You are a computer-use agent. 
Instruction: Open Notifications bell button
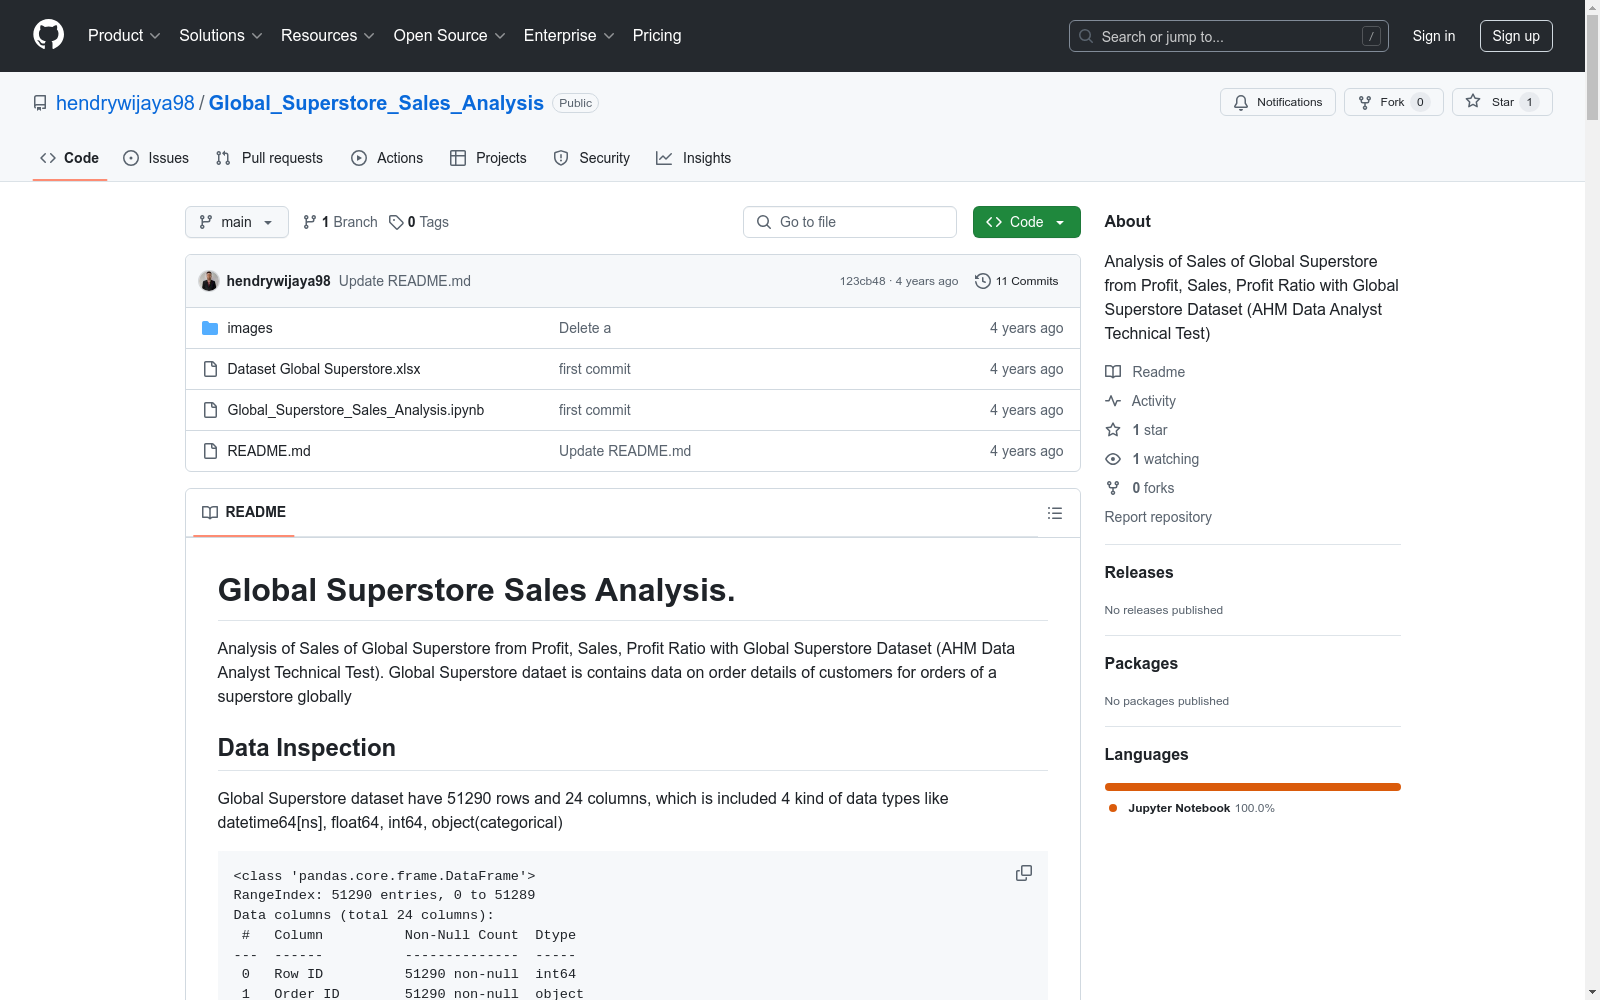[1278, 102]
